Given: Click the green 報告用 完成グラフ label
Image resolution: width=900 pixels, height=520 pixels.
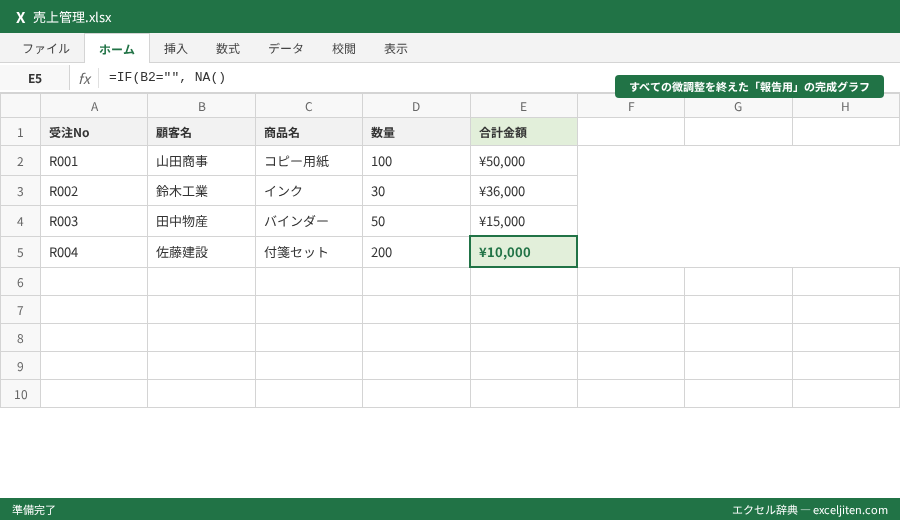Looking at the screenshot, I should pos(749,87).
